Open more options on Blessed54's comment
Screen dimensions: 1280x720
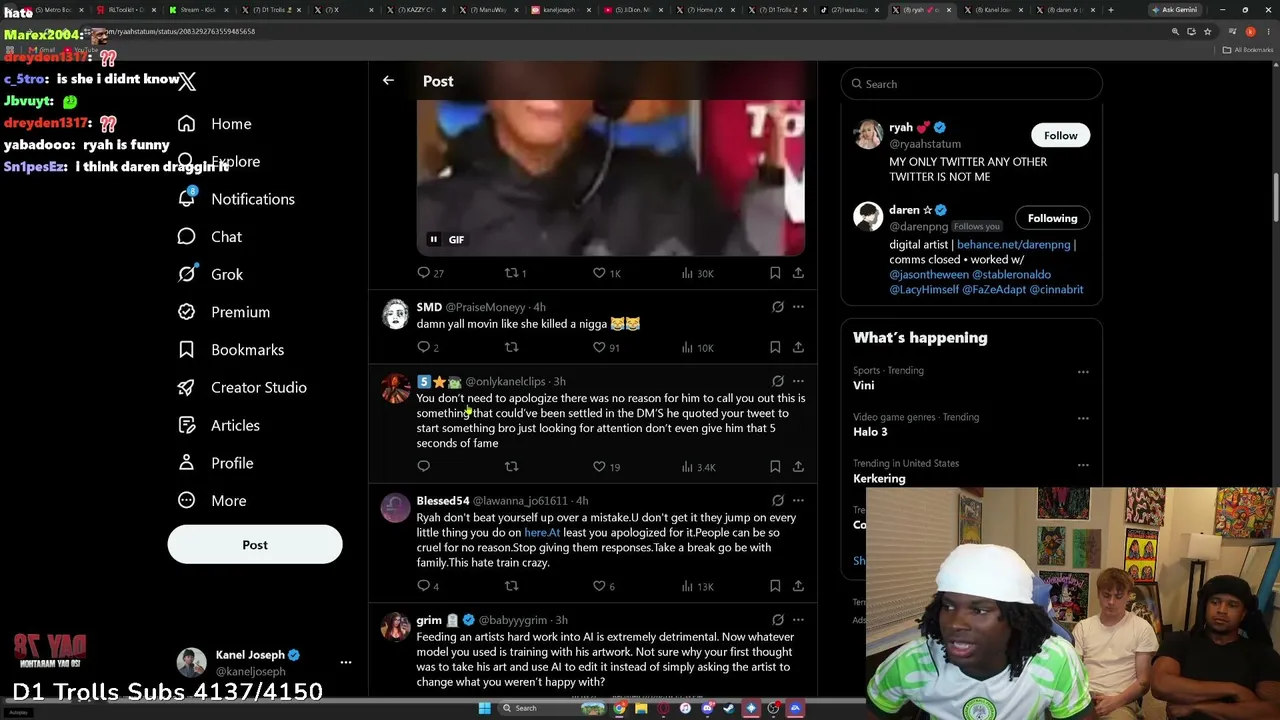point(798,500)
